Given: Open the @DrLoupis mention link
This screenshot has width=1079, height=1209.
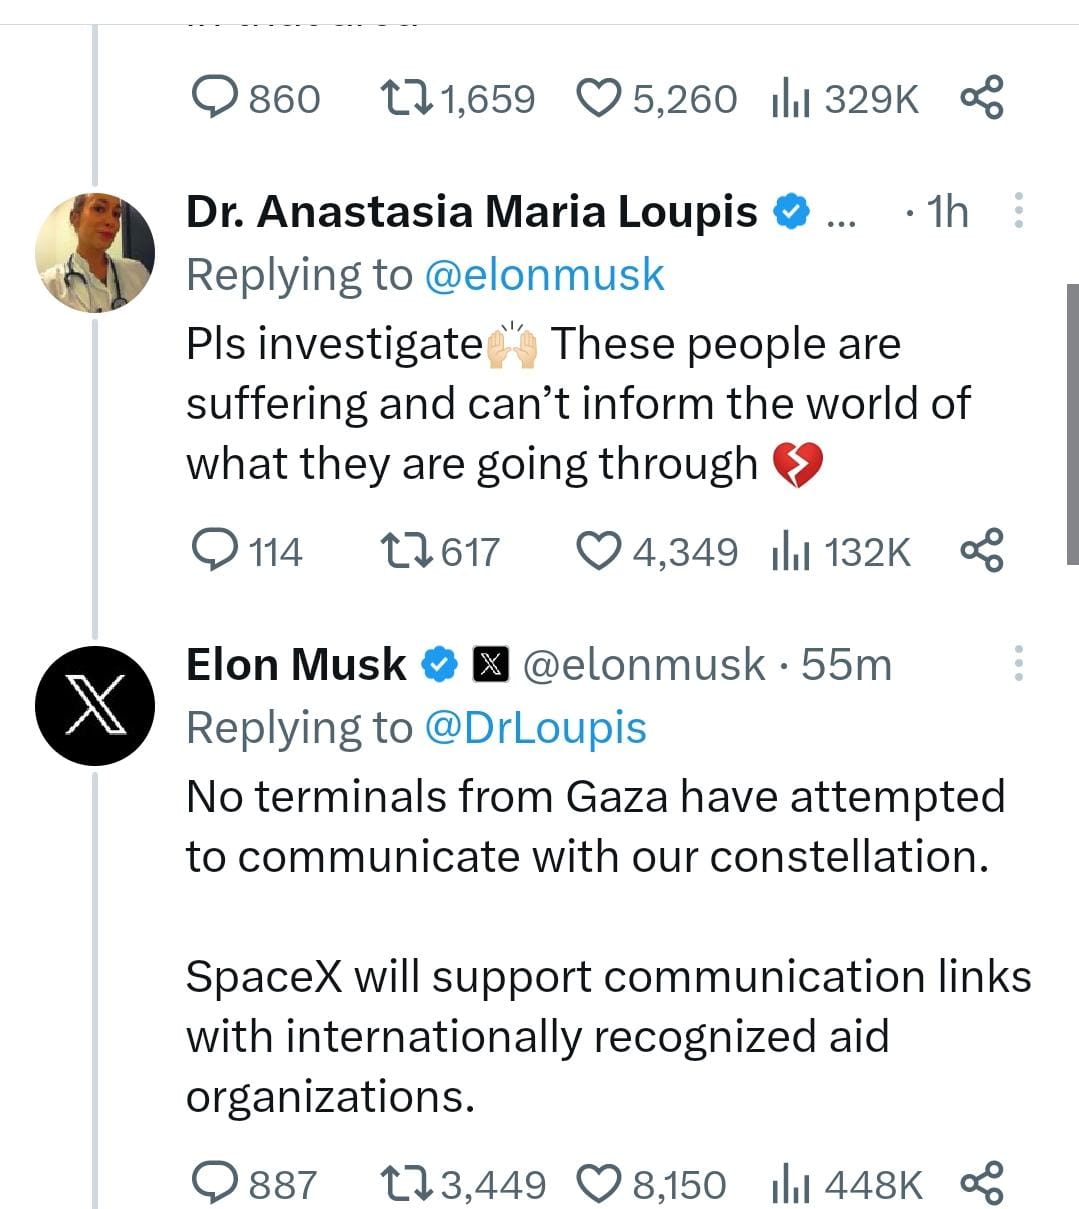Looking at the screenshot, I should pyautogui.click(x=535, y=728).
